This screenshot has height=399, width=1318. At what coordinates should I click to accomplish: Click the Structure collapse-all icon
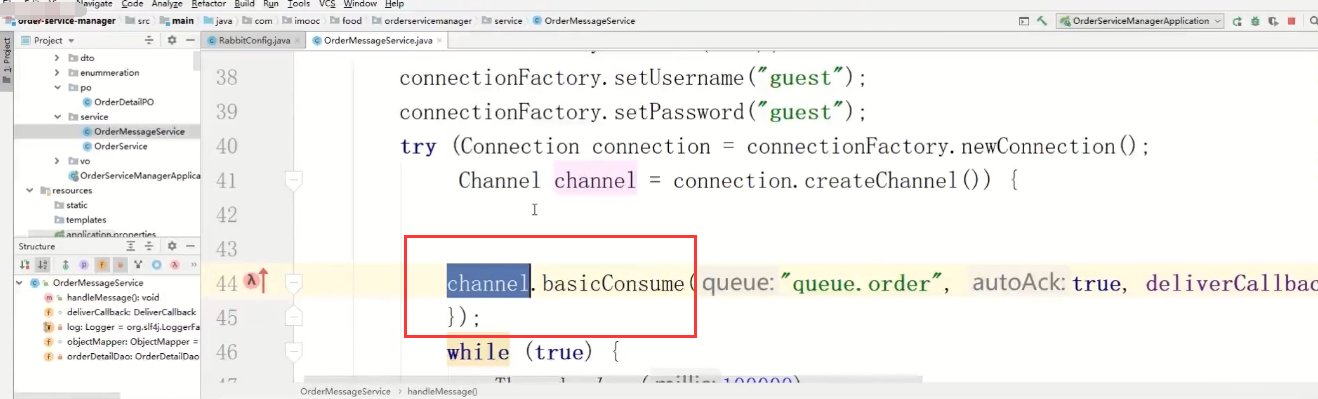(149, 246)
